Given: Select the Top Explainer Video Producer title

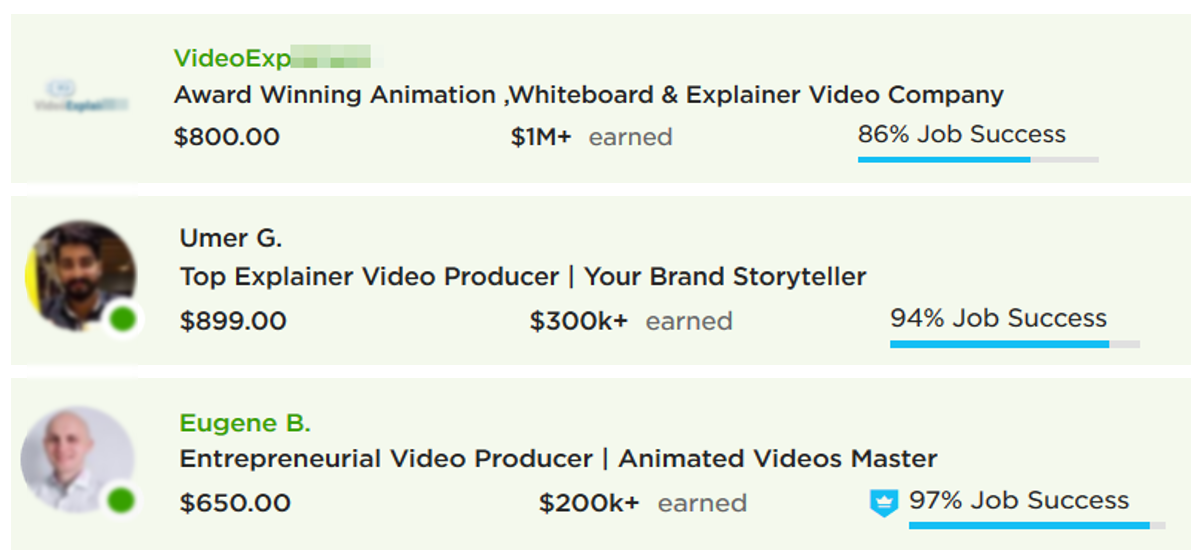Looking at the screenshot, I should [x=523, y=276].
